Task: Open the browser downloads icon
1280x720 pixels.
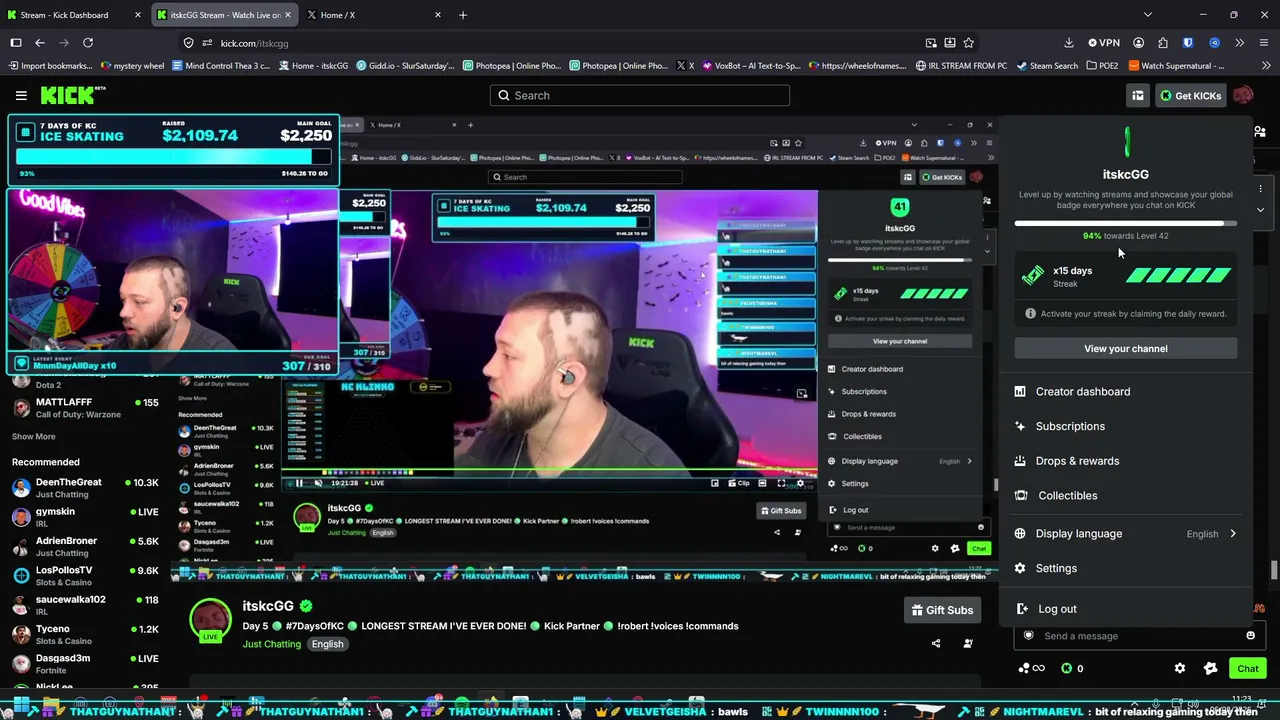Action: (x=1069, y=43)
